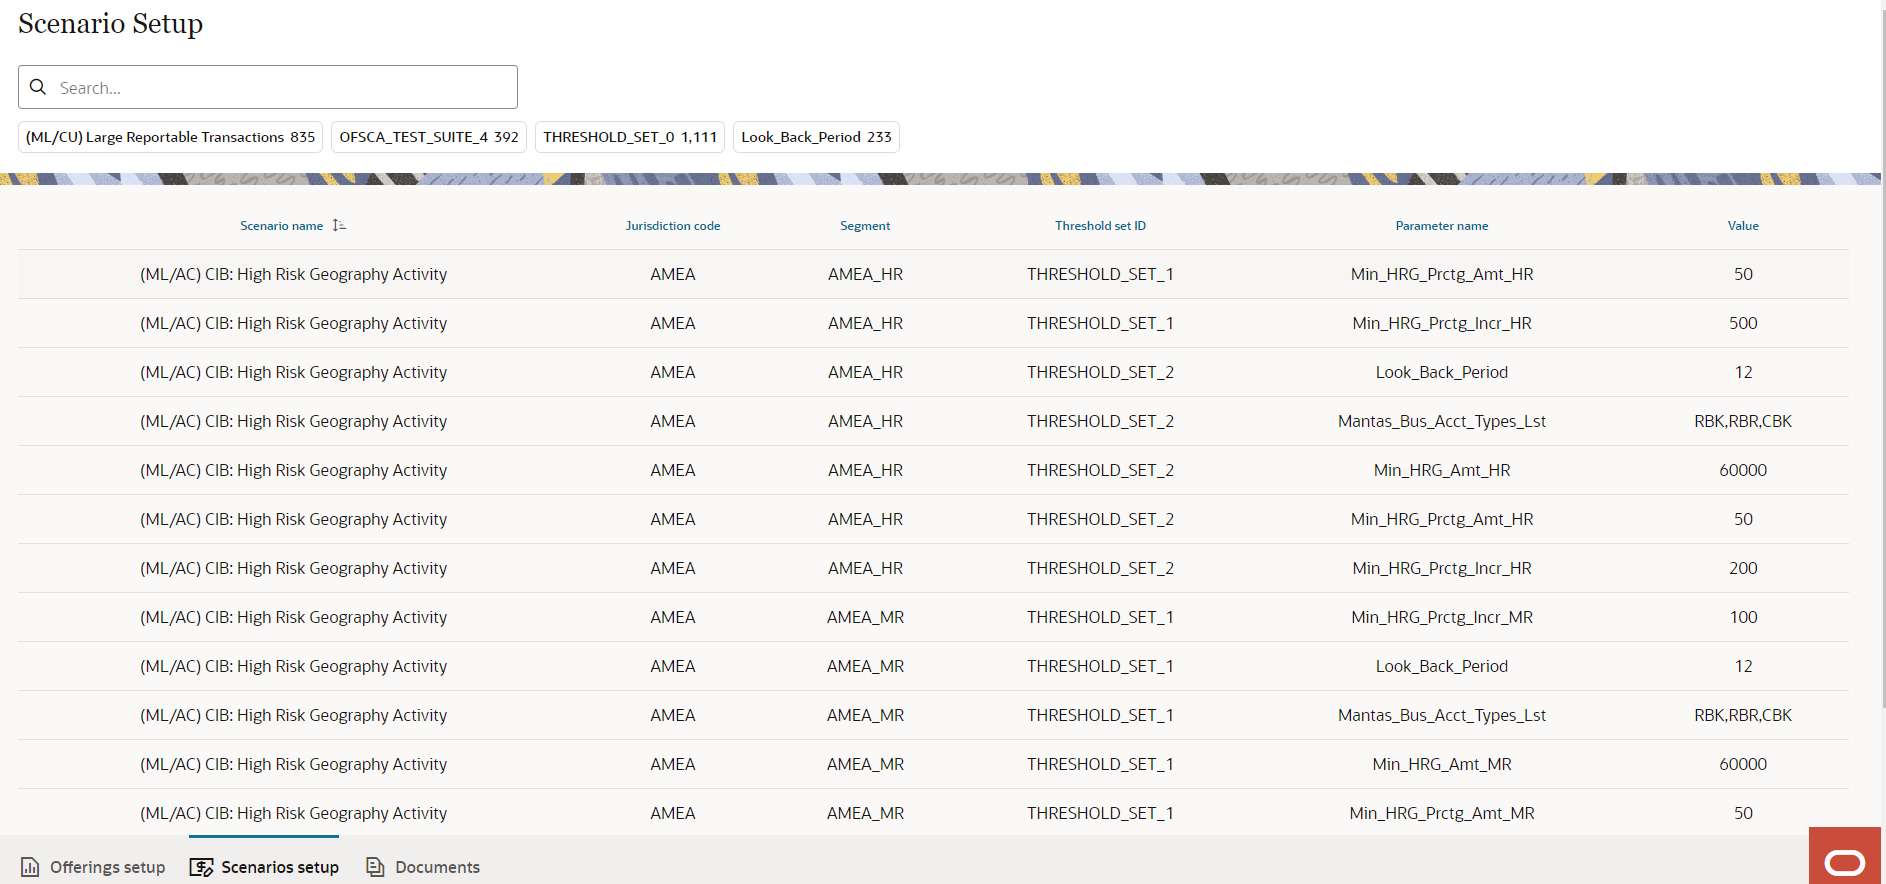
Task: Click the Value column header
Action: [1743, 226]
